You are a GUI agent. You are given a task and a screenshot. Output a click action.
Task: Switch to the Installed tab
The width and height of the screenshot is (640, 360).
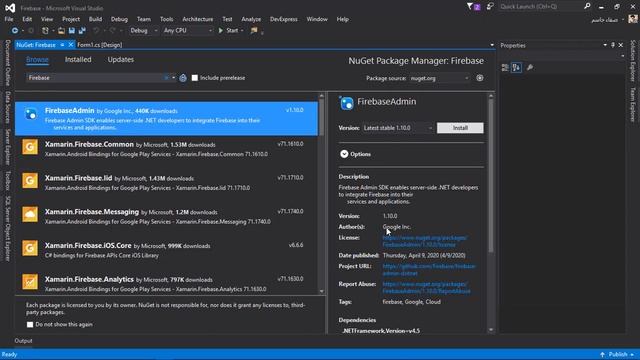click(78, 60)
